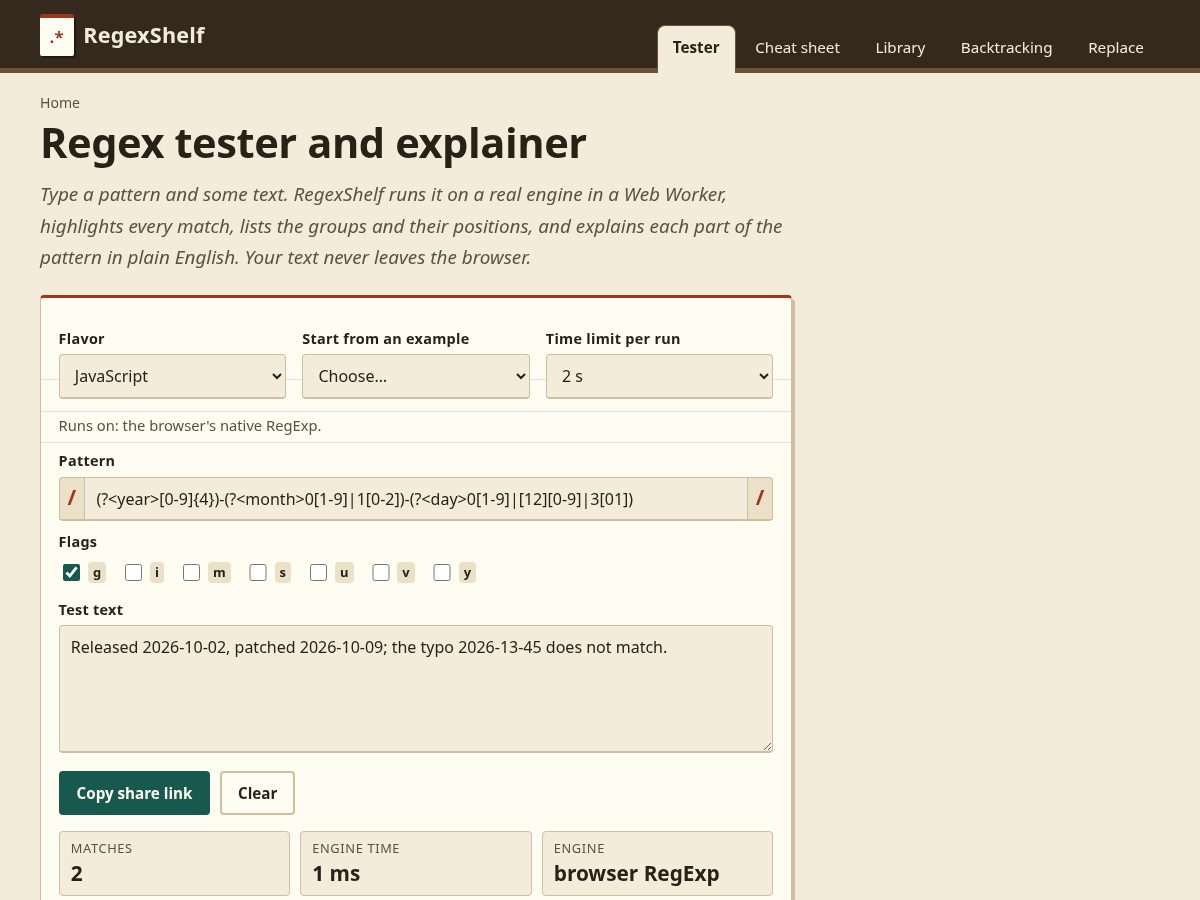Click the 'Runs on: the browser's native RegExp.' note
Image resolution: width=1200 pixels, height=900 pixels.
point(190,426)
